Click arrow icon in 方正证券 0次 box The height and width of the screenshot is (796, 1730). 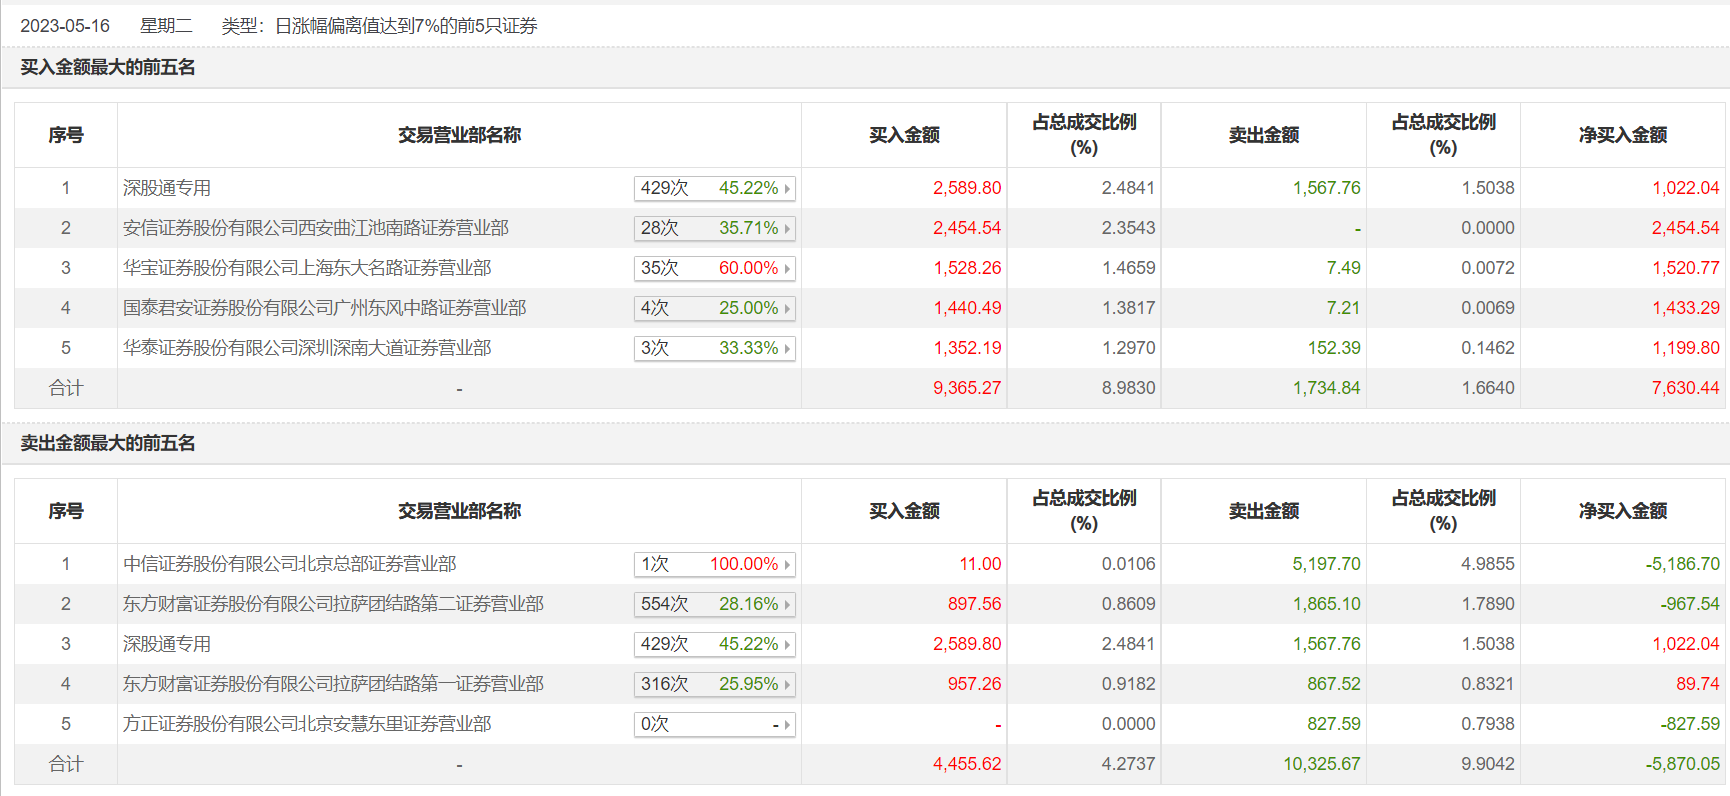coord(787,725)
